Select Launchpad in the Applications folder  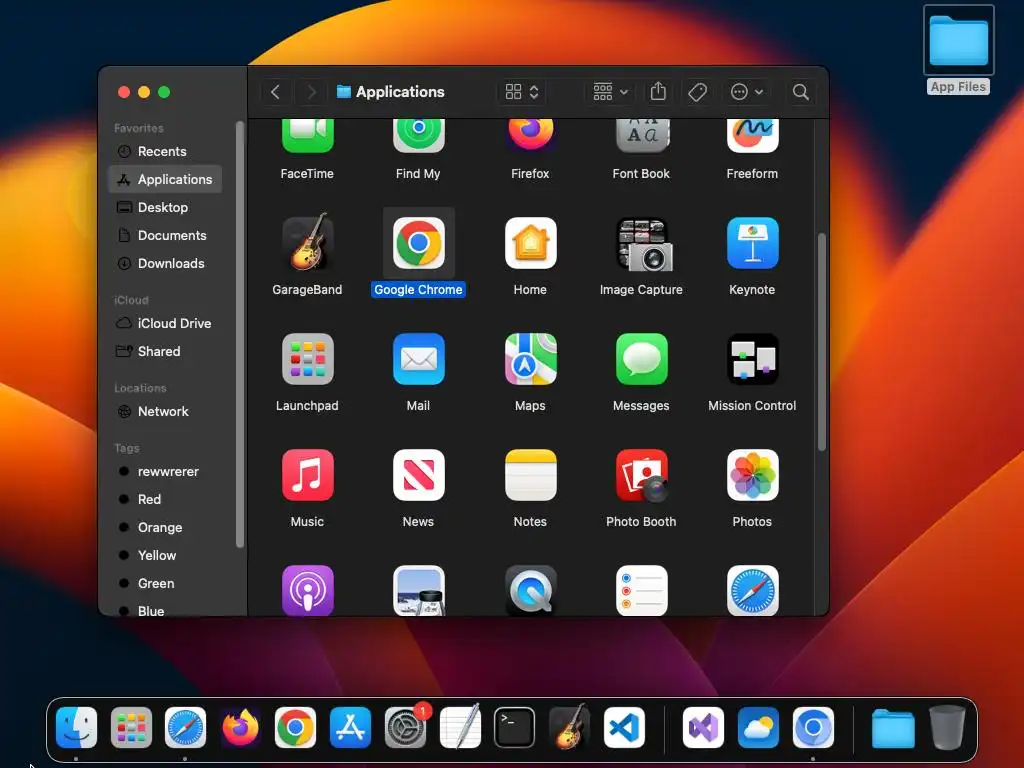[308, 359]
